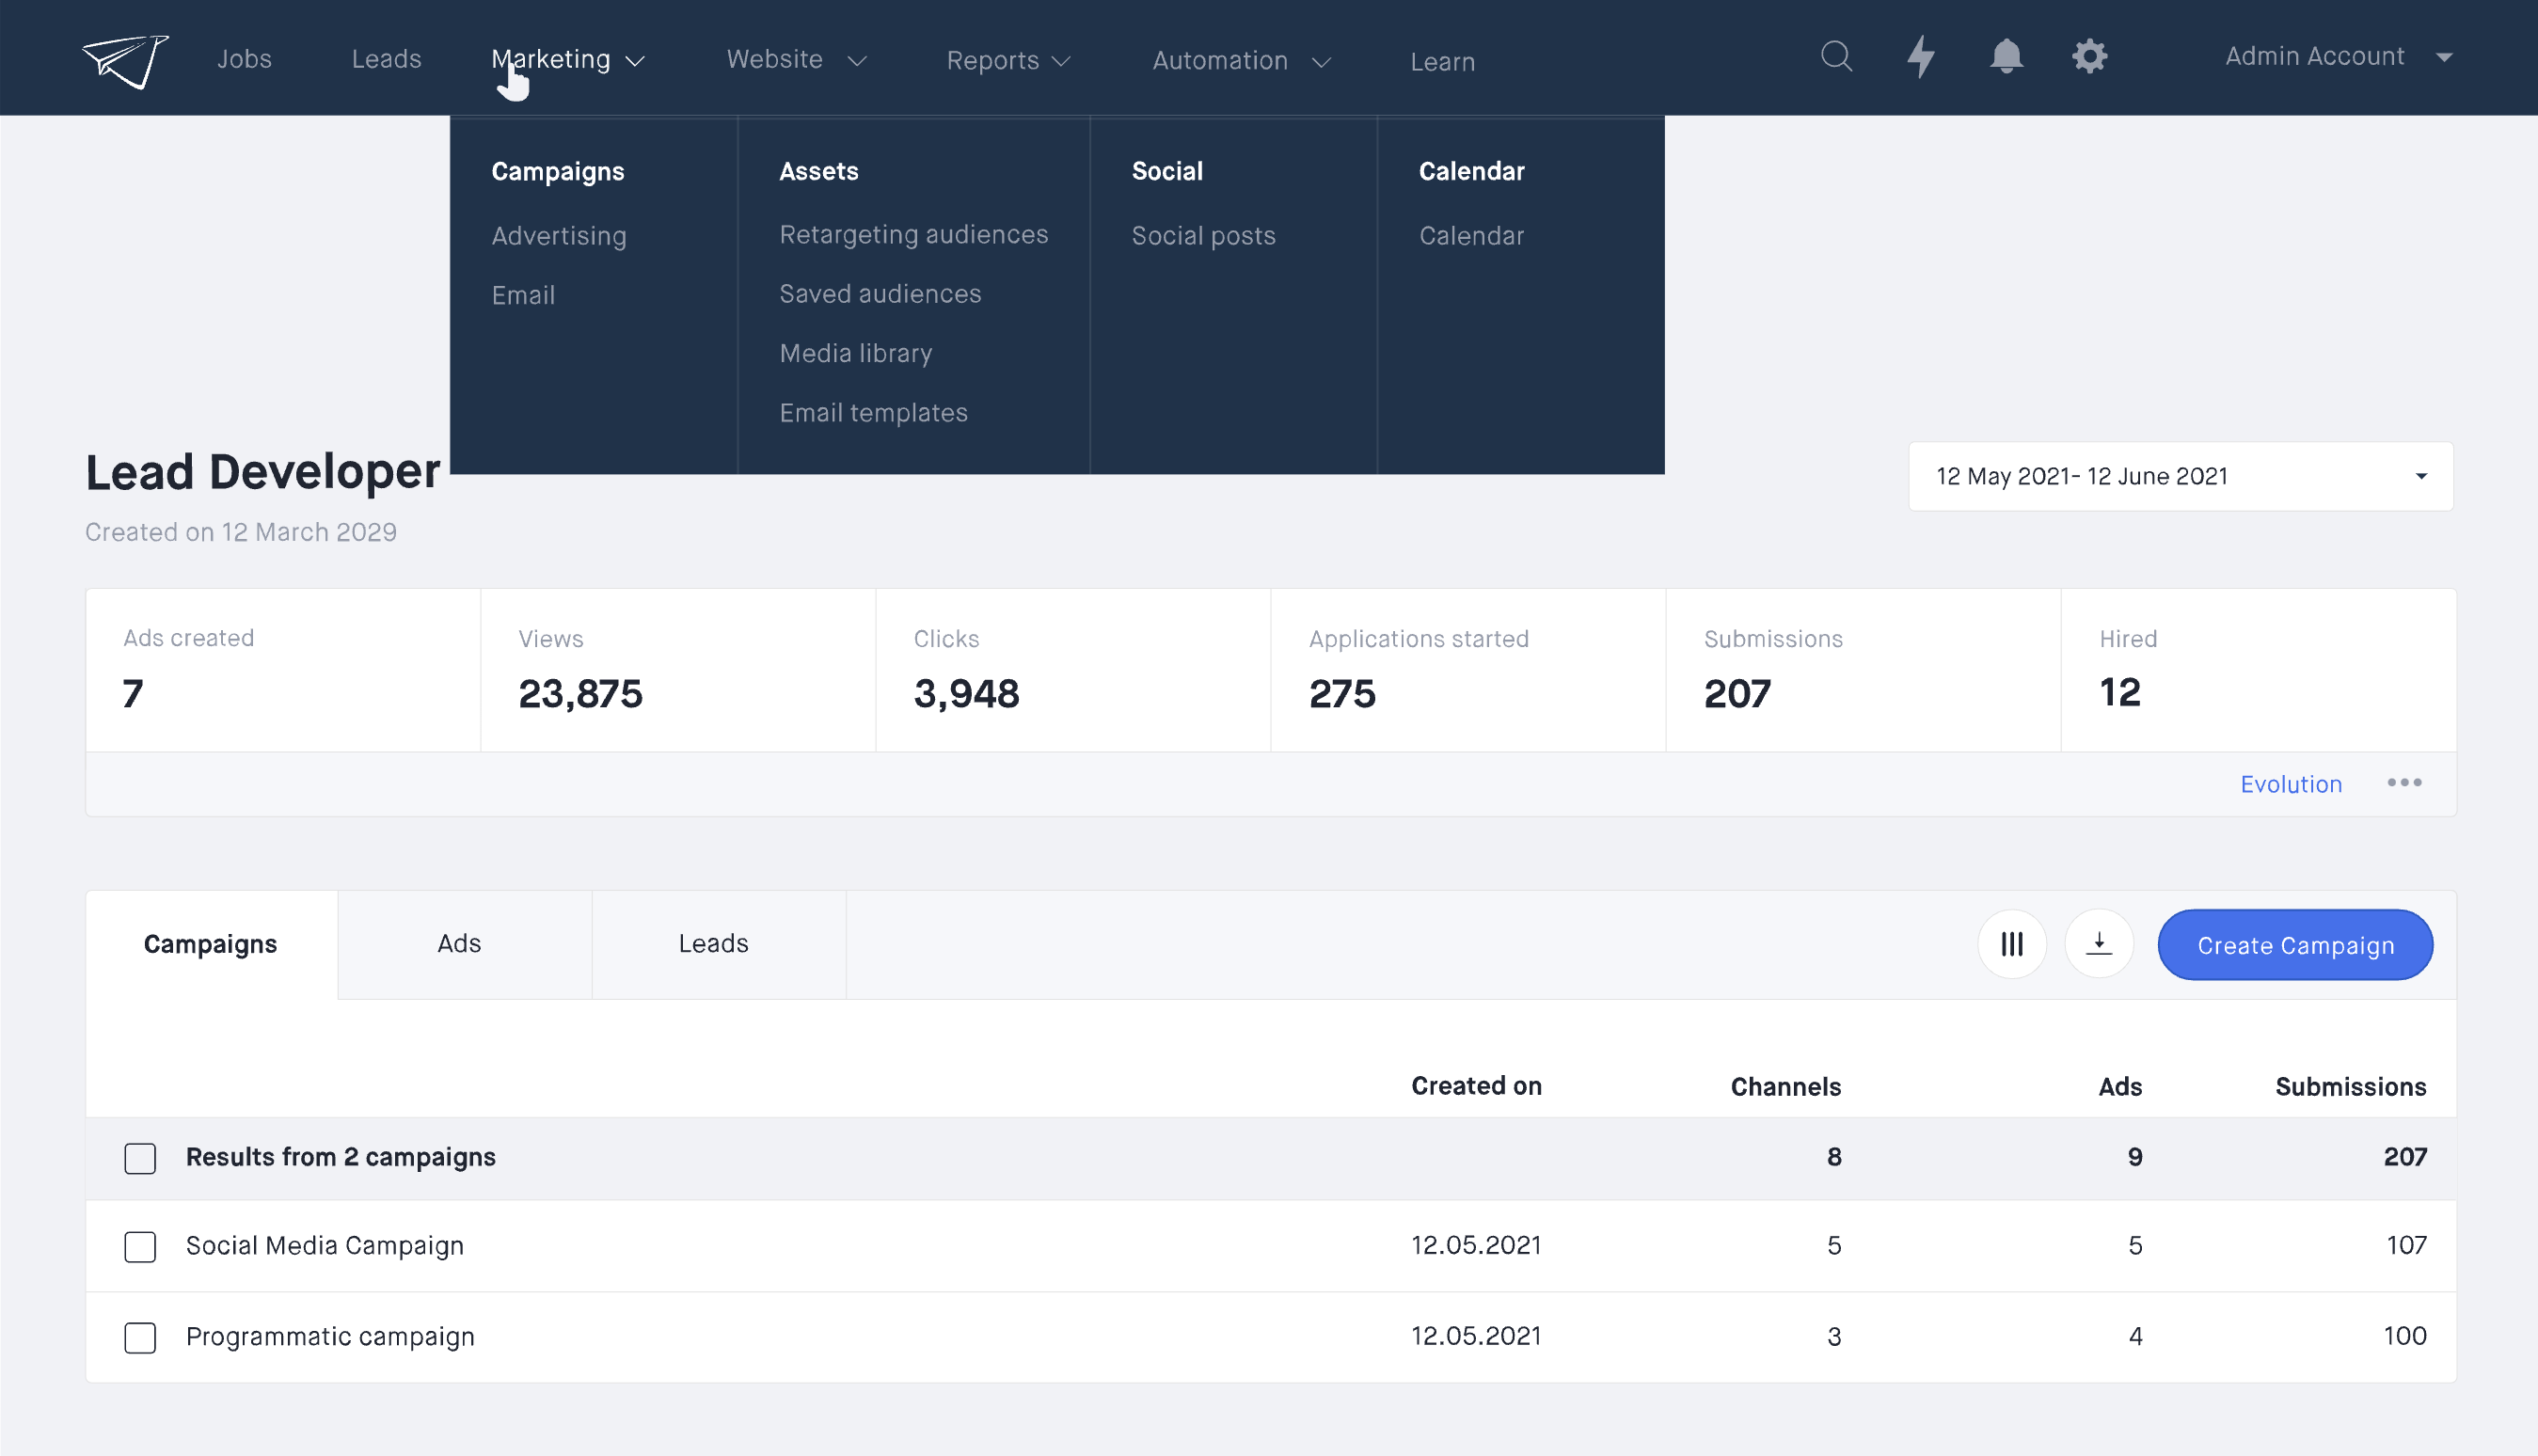Click the download export icon button
This screenshot has height=1456, width=2538.
pos(2099,944)
